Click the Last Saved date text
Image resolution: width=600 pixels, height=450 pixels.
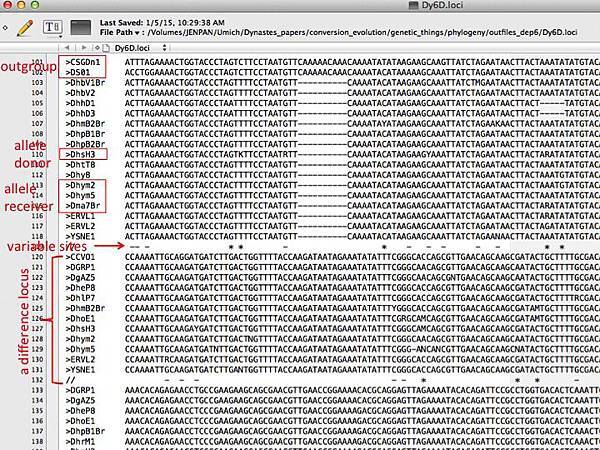(162, 23)
